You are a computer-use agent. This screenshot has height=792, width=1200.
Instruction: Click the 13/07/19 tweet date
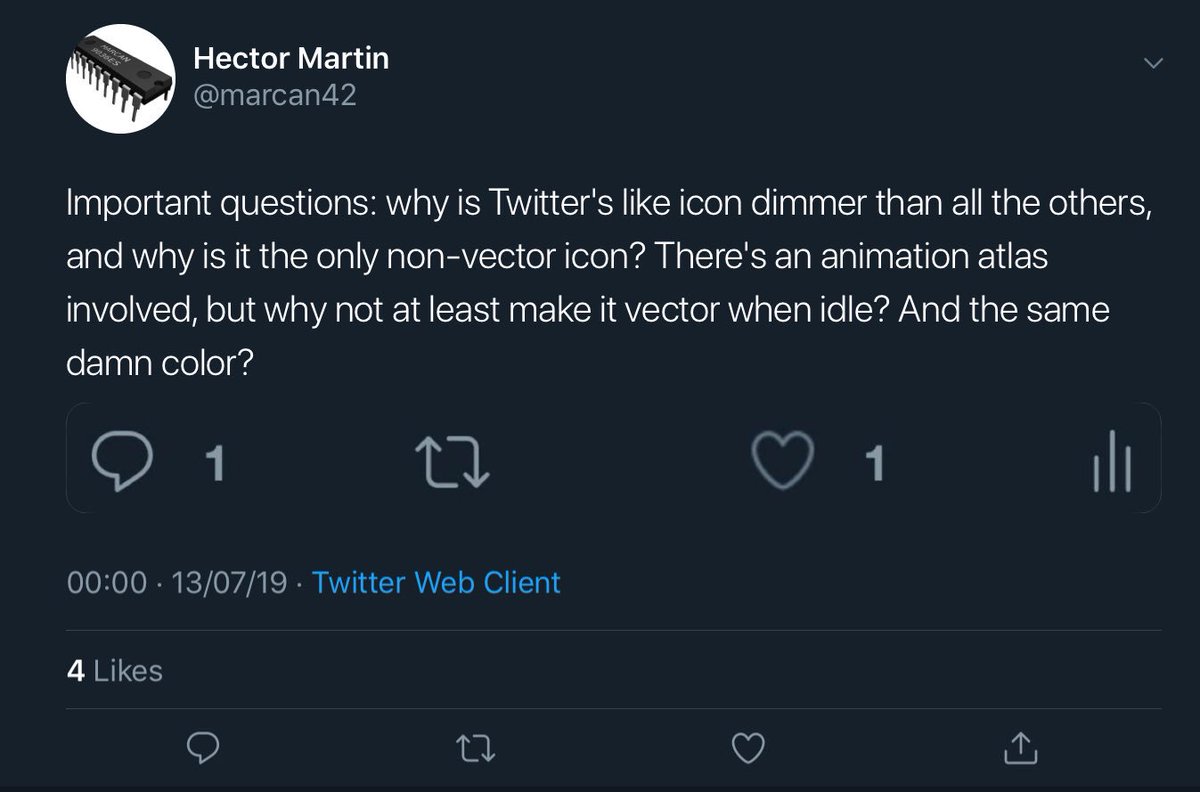pyautogui.click(x=228, y=582)
